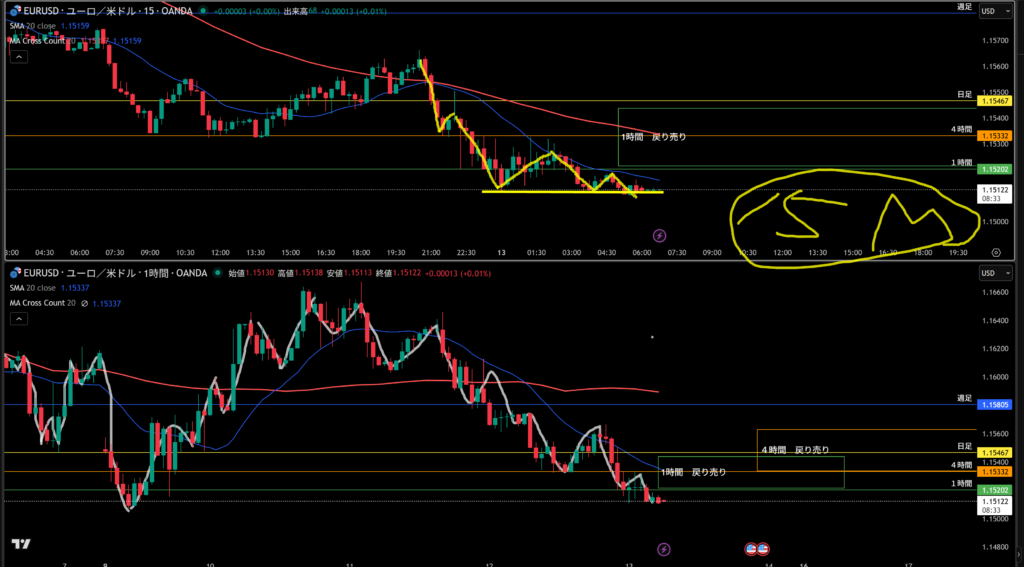Image resolution: width=1024 pixels, height=567 pixels.
Task: Click the blue 1.15805 weekly price label
Action: tap(994, 405)
